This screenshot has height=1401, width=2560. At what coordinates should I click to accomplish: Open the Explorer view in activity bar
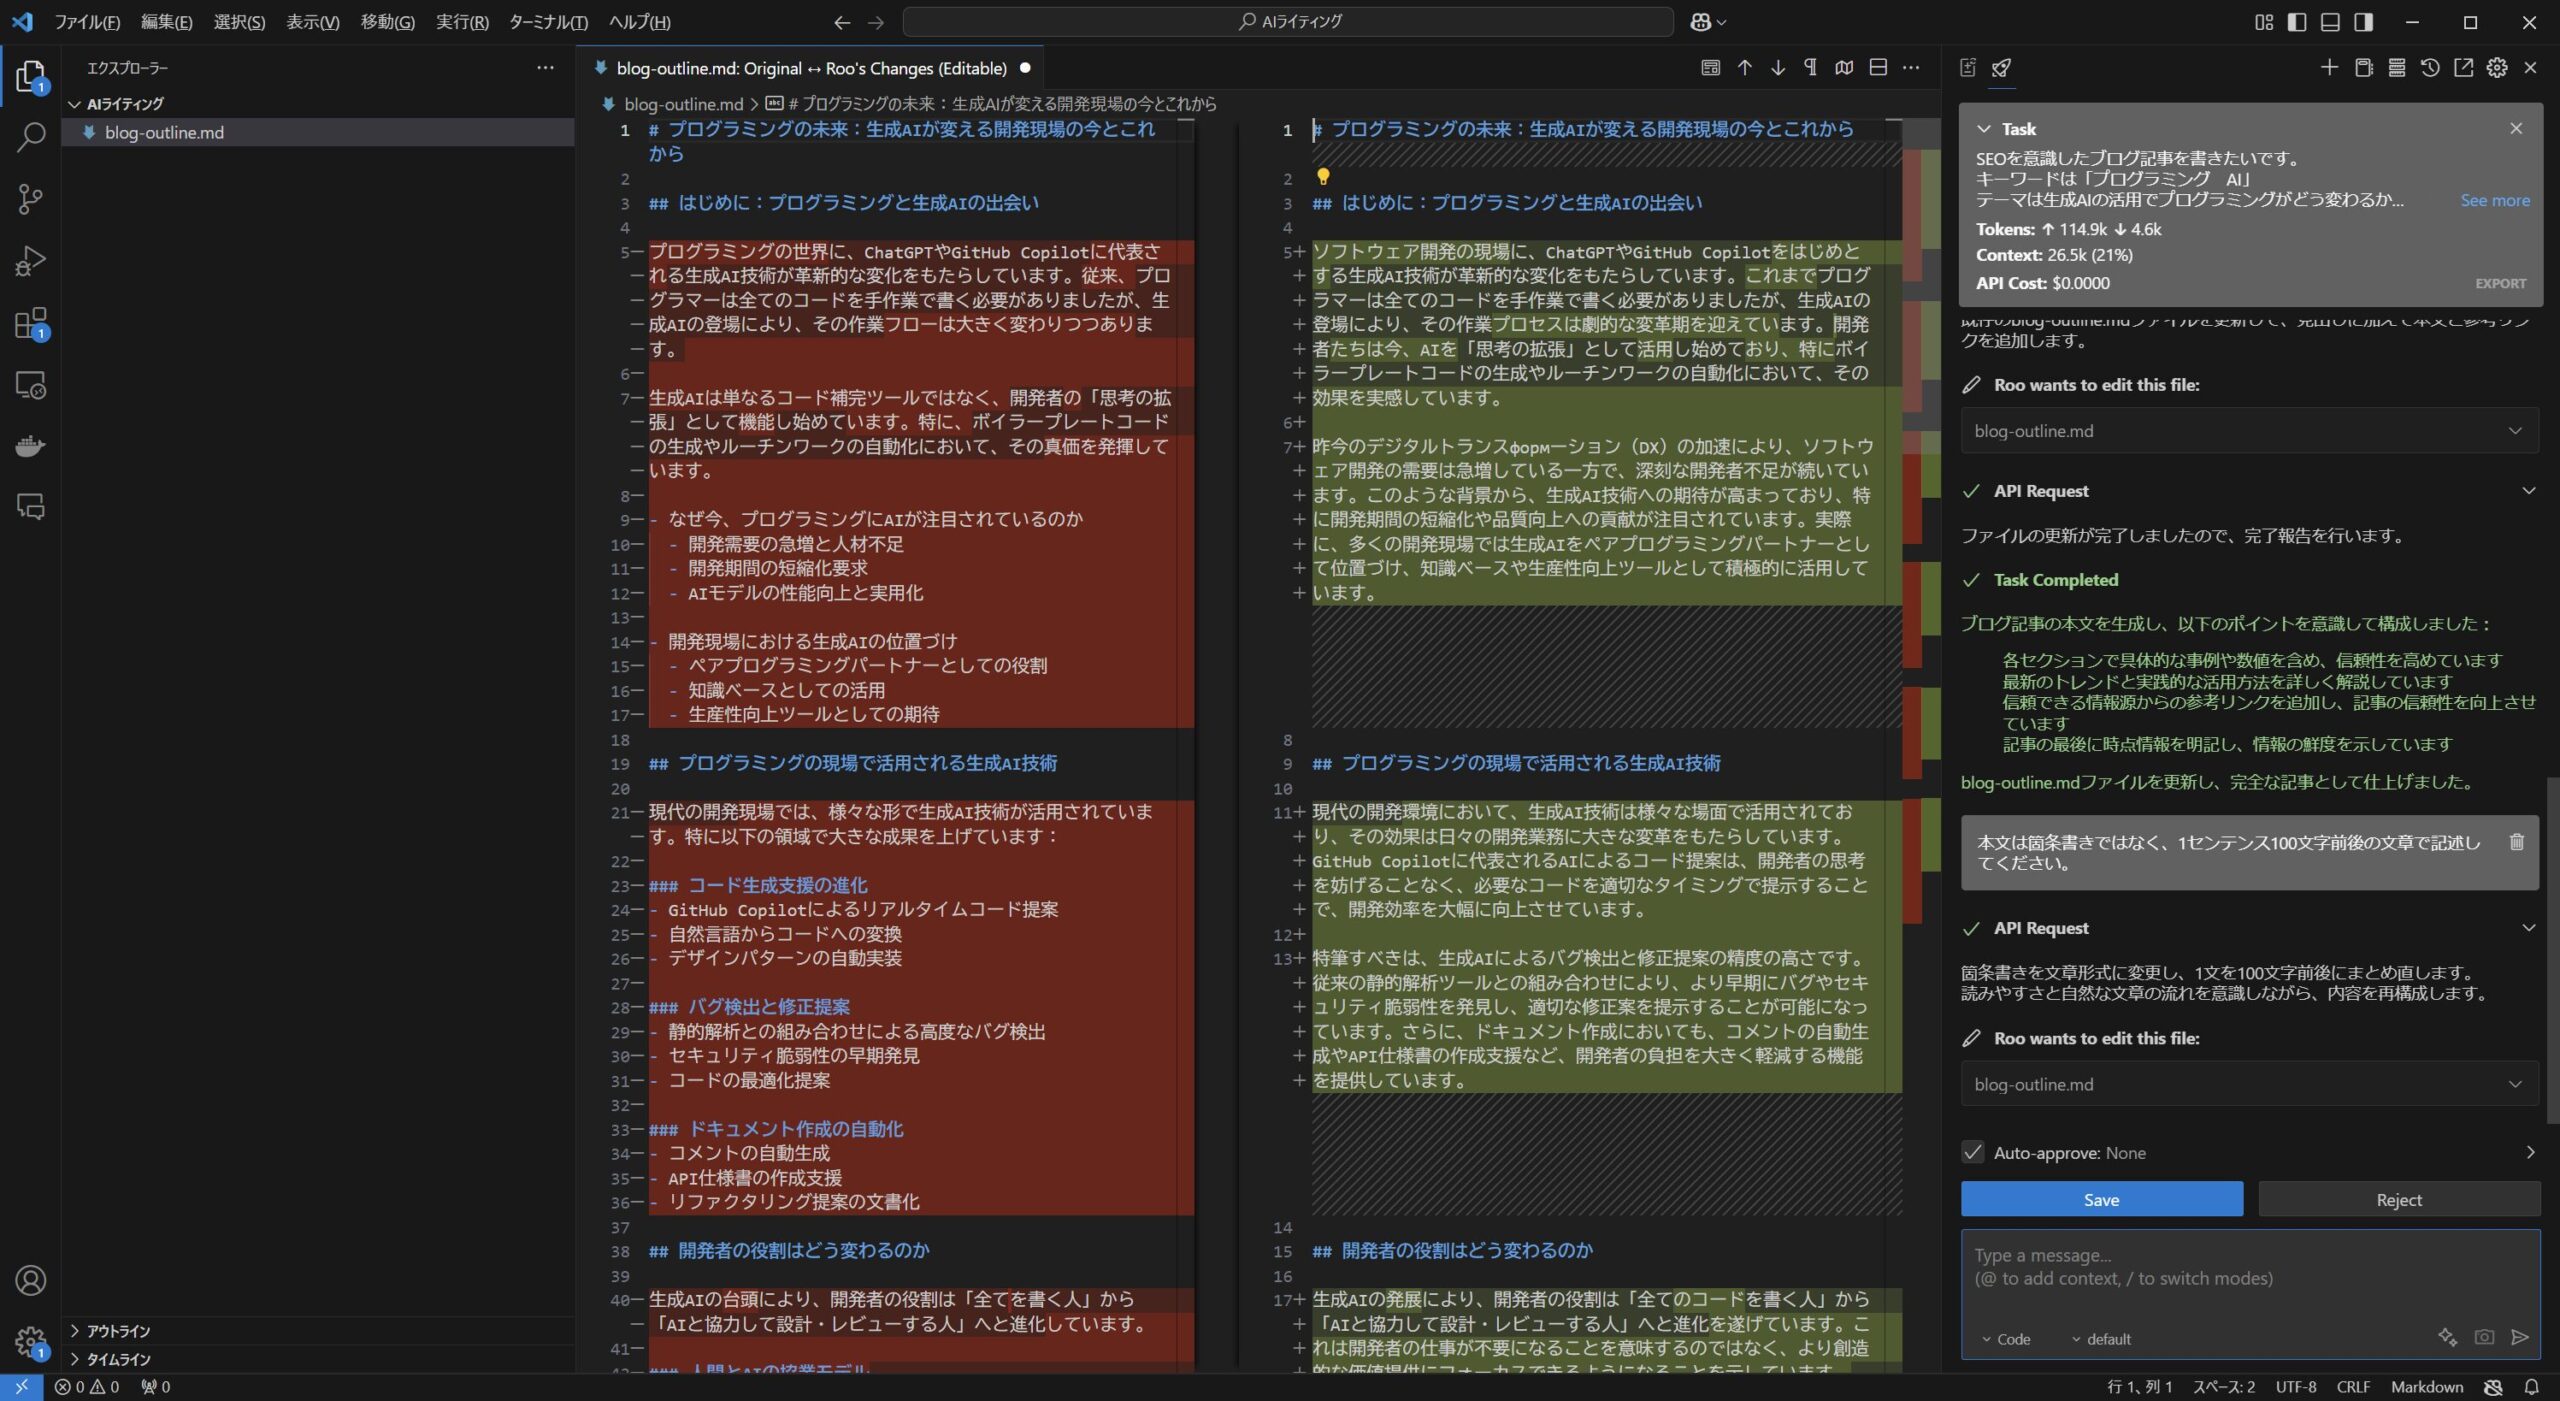[x=30, y=76]
